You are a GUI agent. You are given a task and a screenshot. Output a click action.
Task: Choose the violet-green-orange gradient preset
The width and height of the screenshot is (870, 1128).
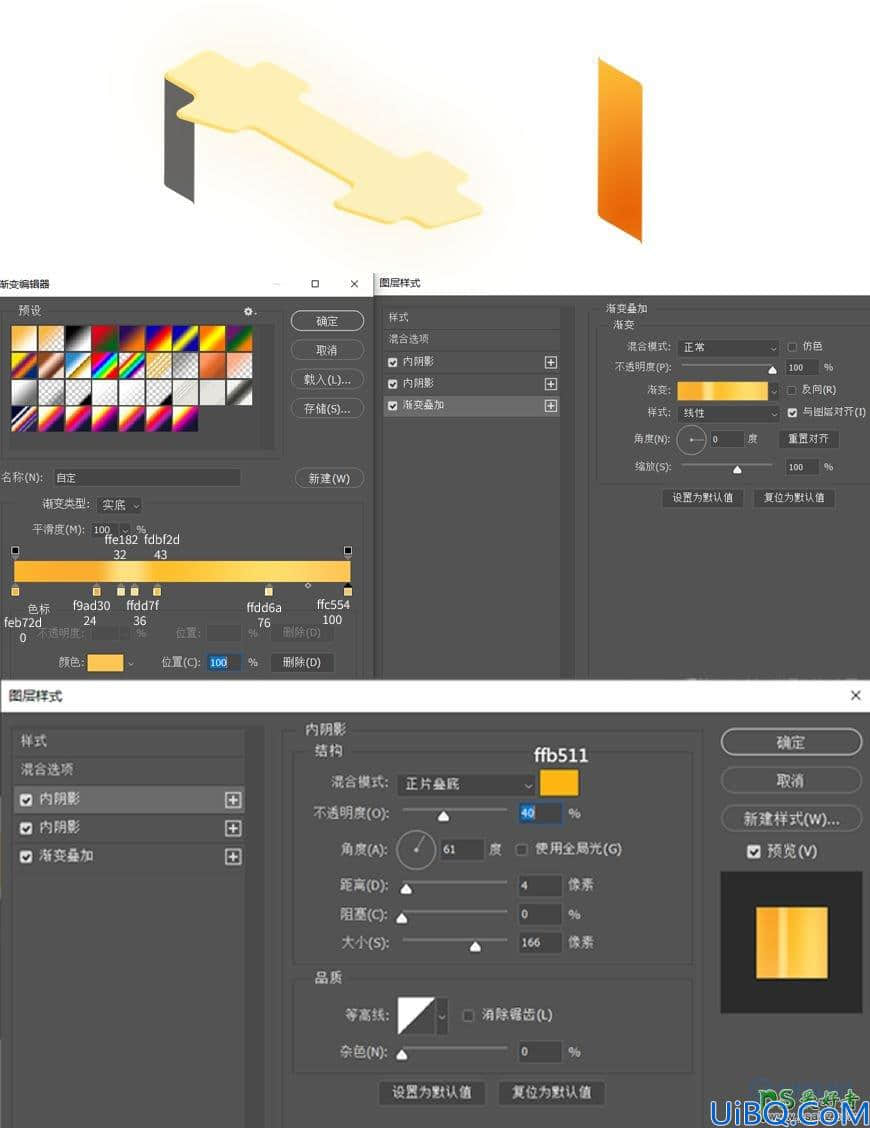coord(240,338)
